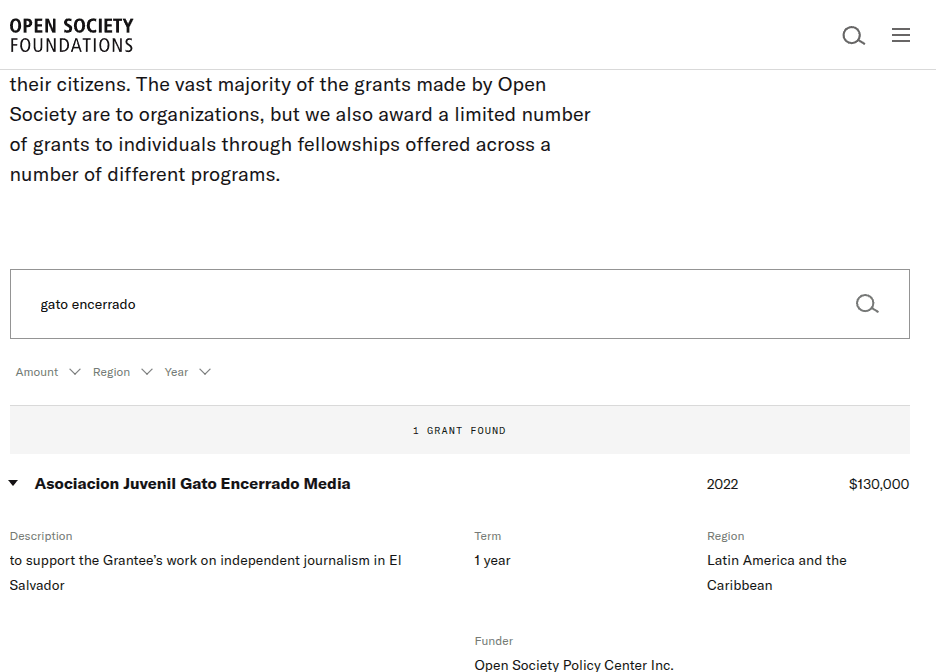
Task: Click the Funder field label
Action: (493, 641)
